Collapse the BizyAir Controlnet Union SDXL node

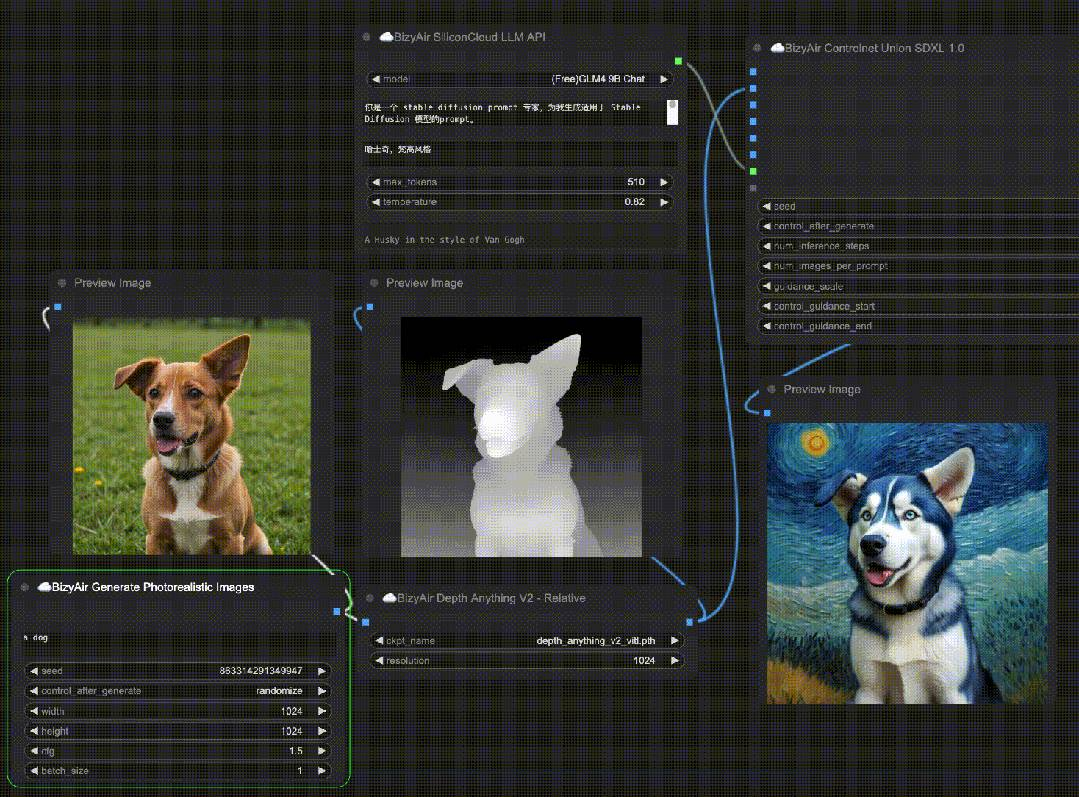[757, 47]
